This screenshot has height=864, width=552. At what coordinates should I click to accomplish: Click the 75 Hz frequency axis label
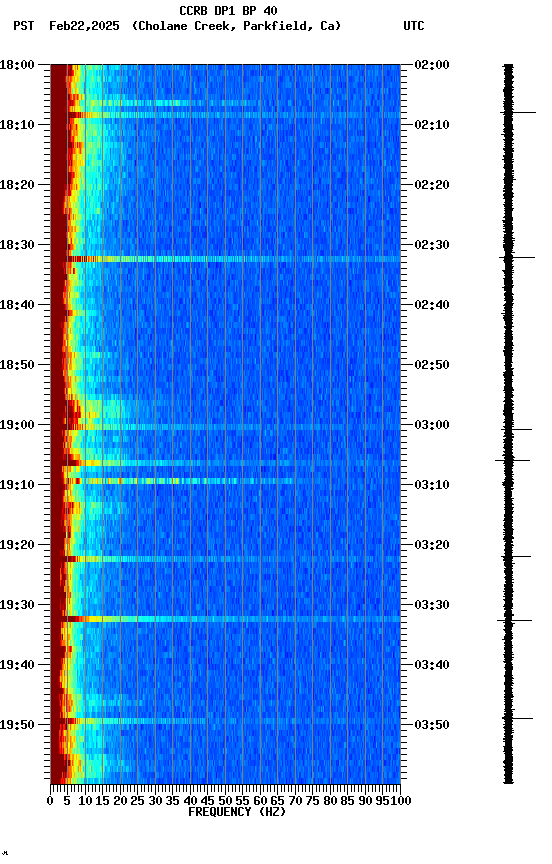click(312, 801)
